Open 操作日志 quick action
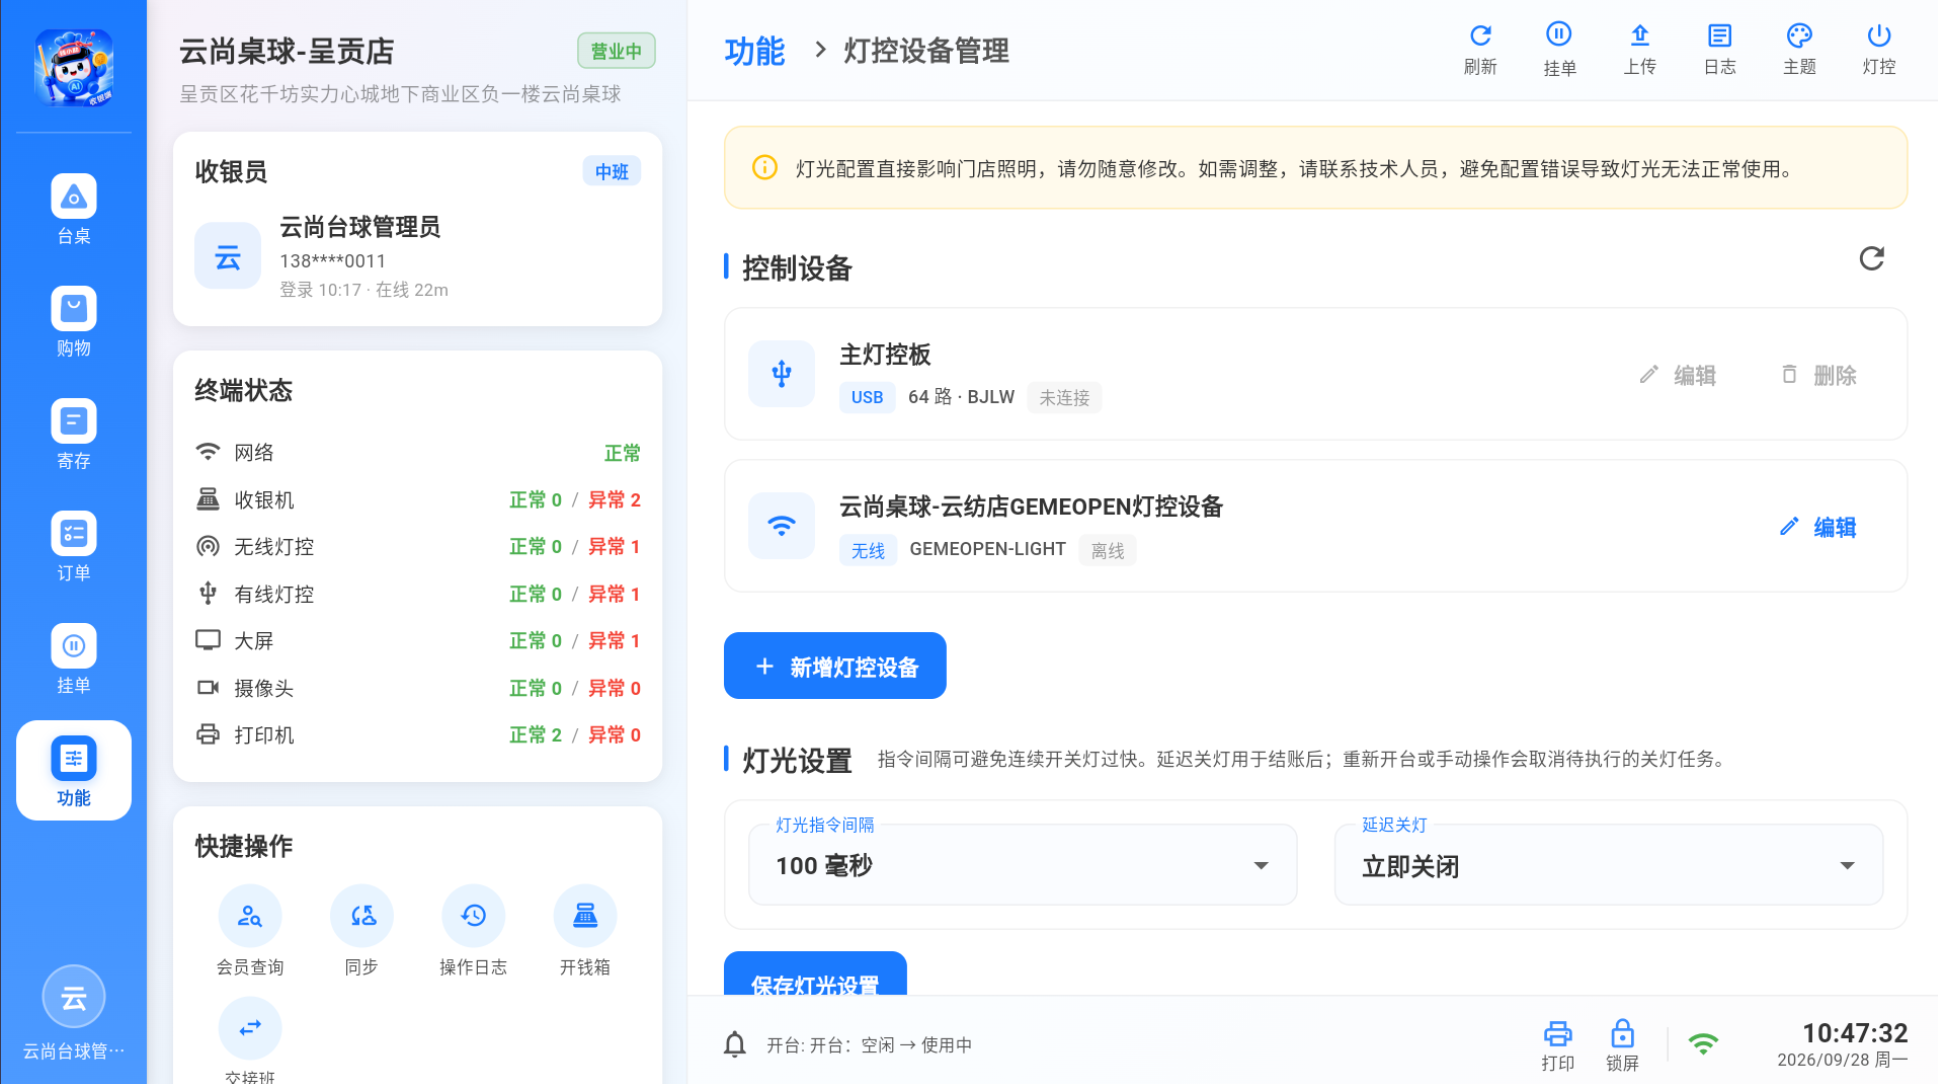The height and width of the screenshot is (1084, 1938). point(473,930)
